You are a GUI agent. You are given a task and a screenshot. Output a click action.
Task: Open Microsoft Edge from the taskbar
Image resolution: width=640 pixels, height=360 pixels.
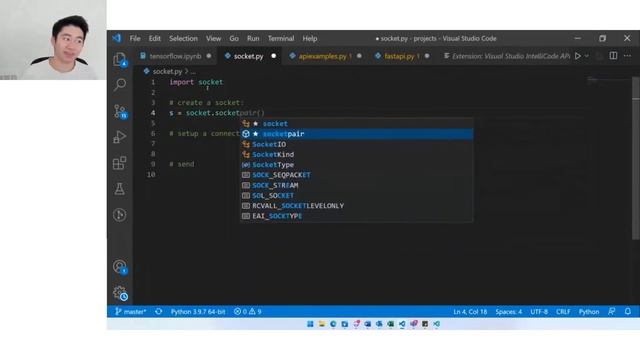point(333,324)
